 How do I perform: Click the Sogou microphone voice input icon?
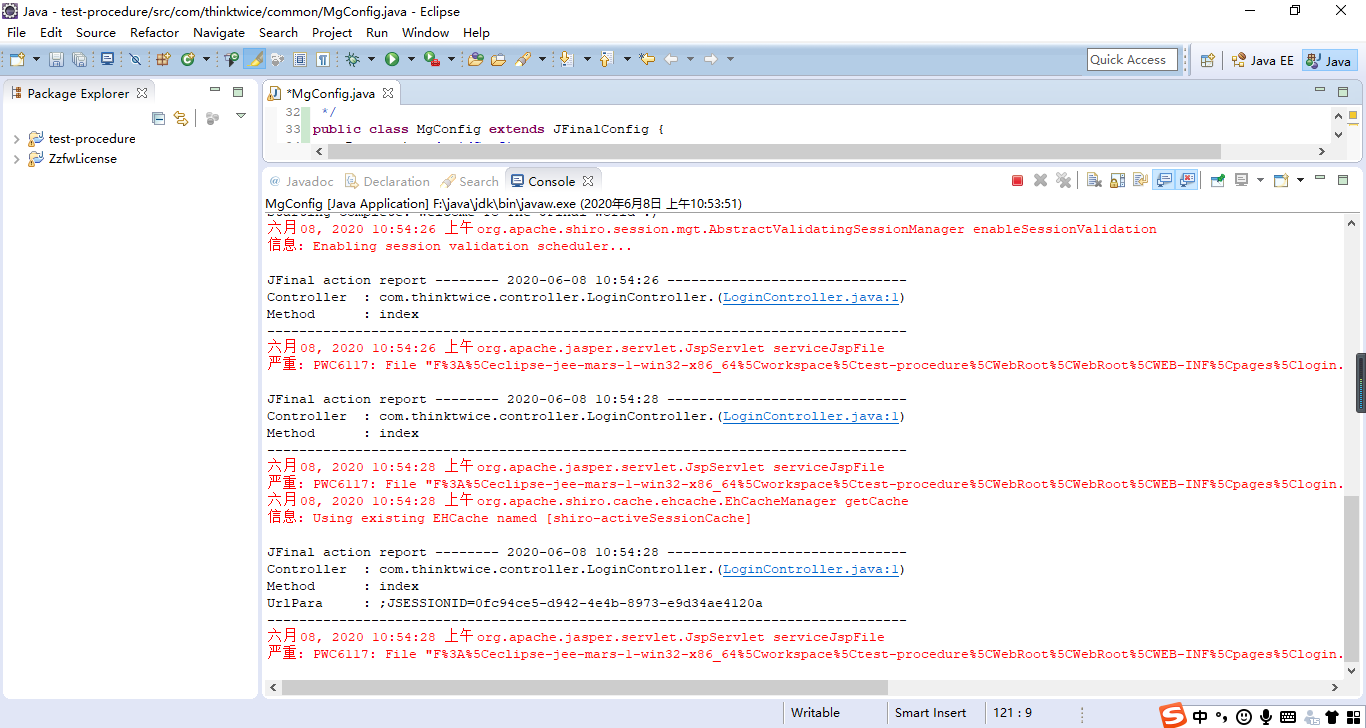pos(1266,716)
